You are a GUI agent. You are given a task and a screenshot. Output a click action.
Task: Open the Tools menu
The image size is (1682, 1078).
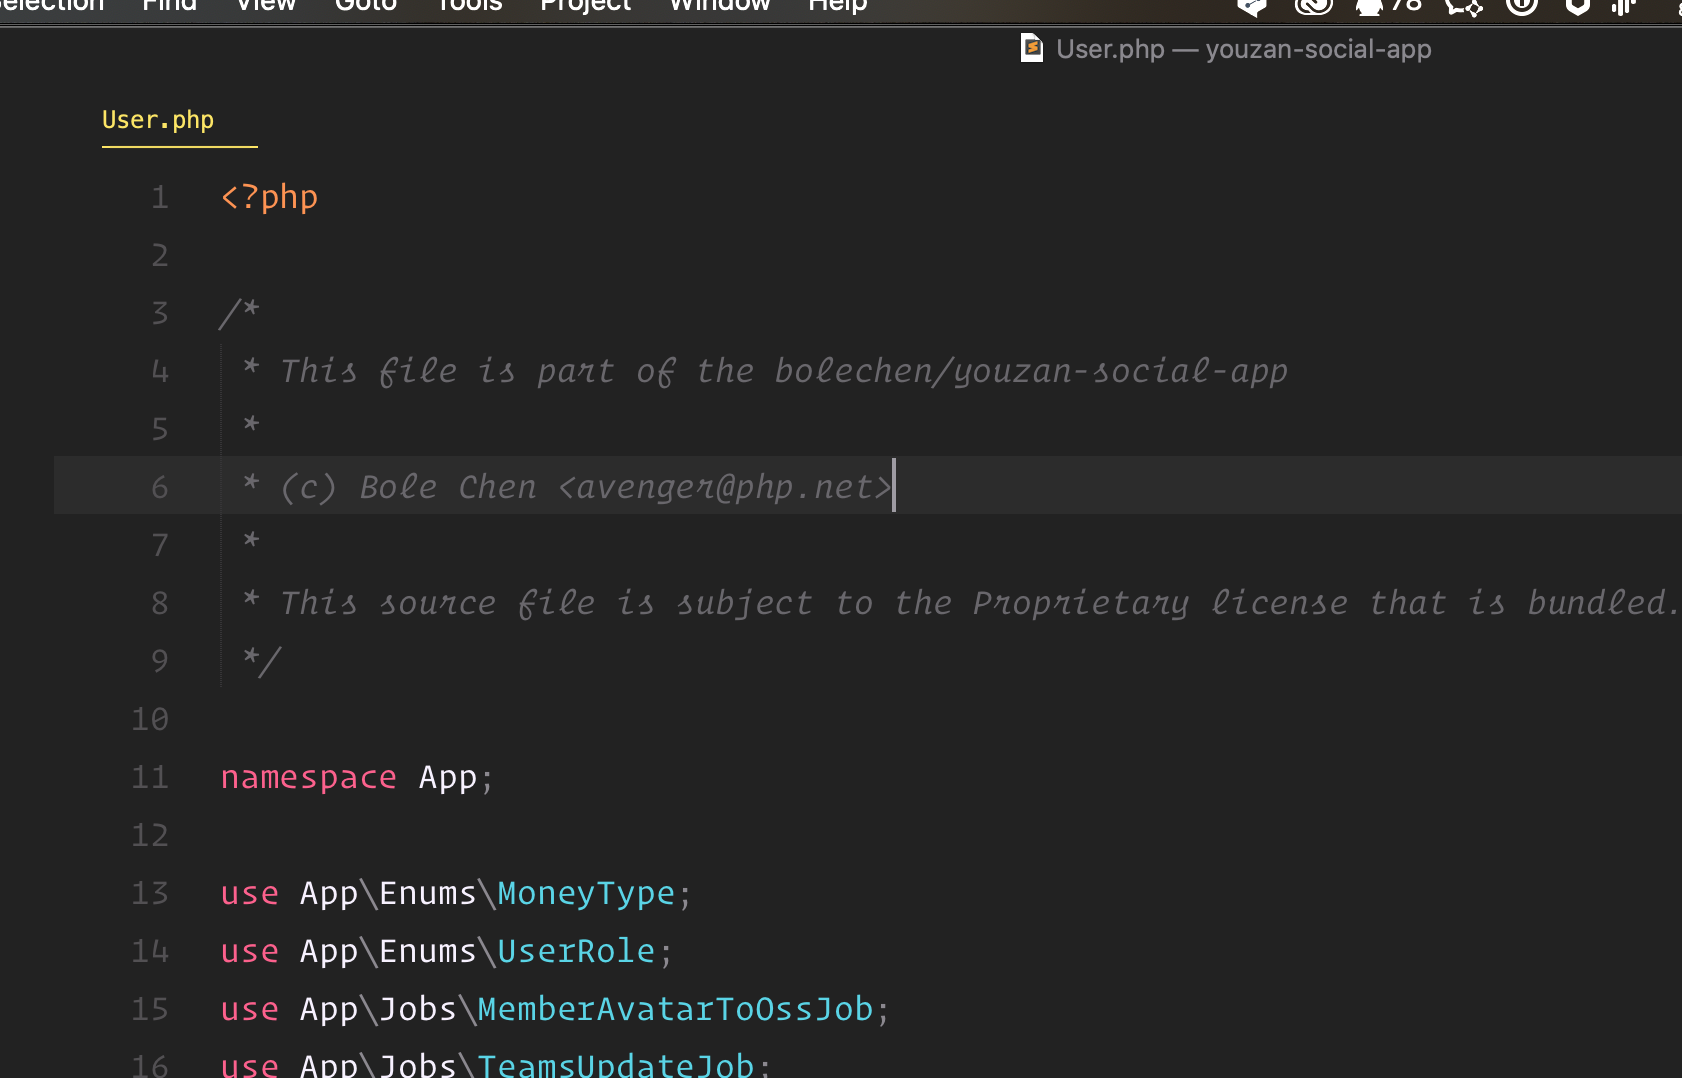(x=469, y=6)
